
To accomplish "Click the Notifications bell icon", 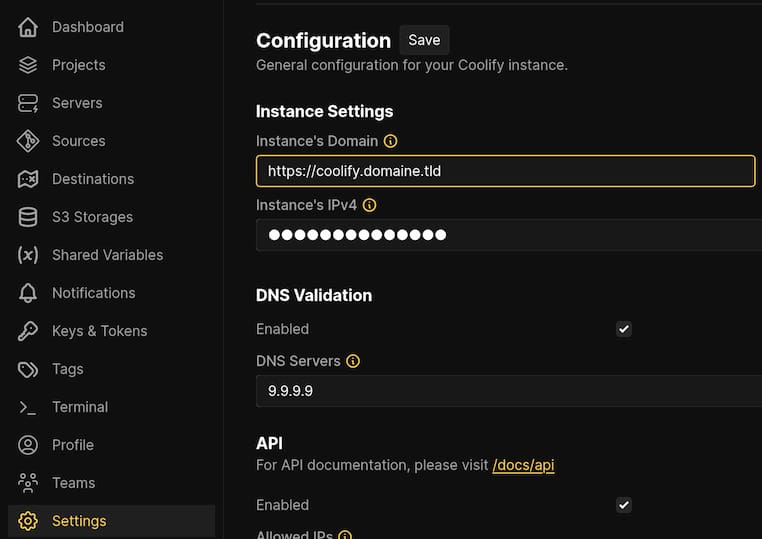I will click(28, 293).
